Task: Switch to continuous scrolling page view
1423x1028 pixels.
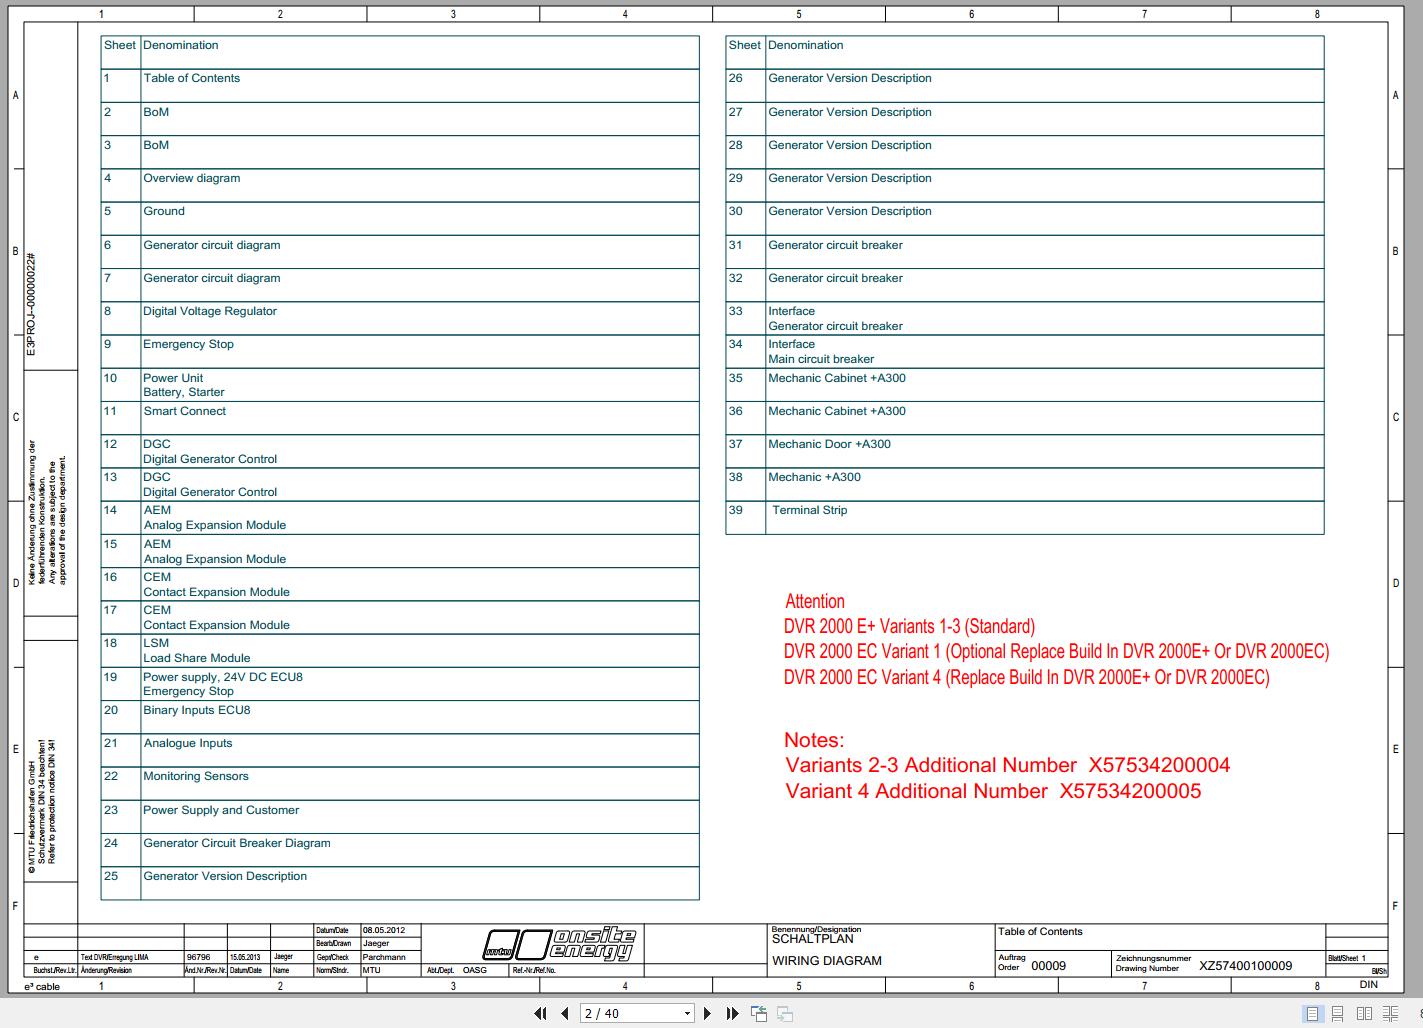Action: tap(1339, 1014)
